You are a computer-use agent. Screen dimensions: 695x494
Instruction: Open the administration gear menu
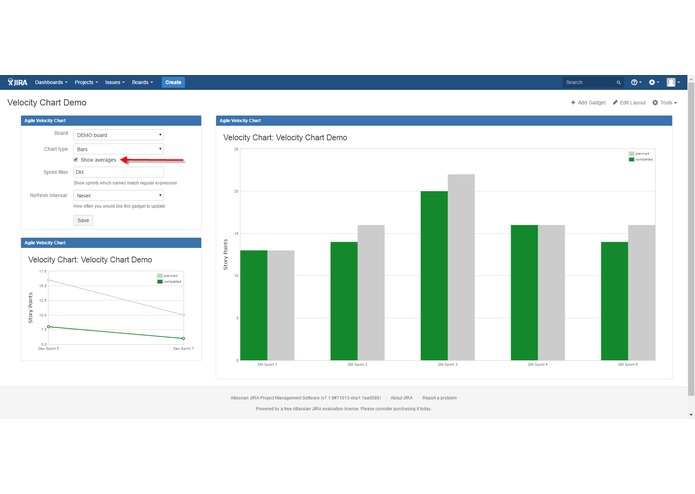pyautogui.click(x=653, y=82)
